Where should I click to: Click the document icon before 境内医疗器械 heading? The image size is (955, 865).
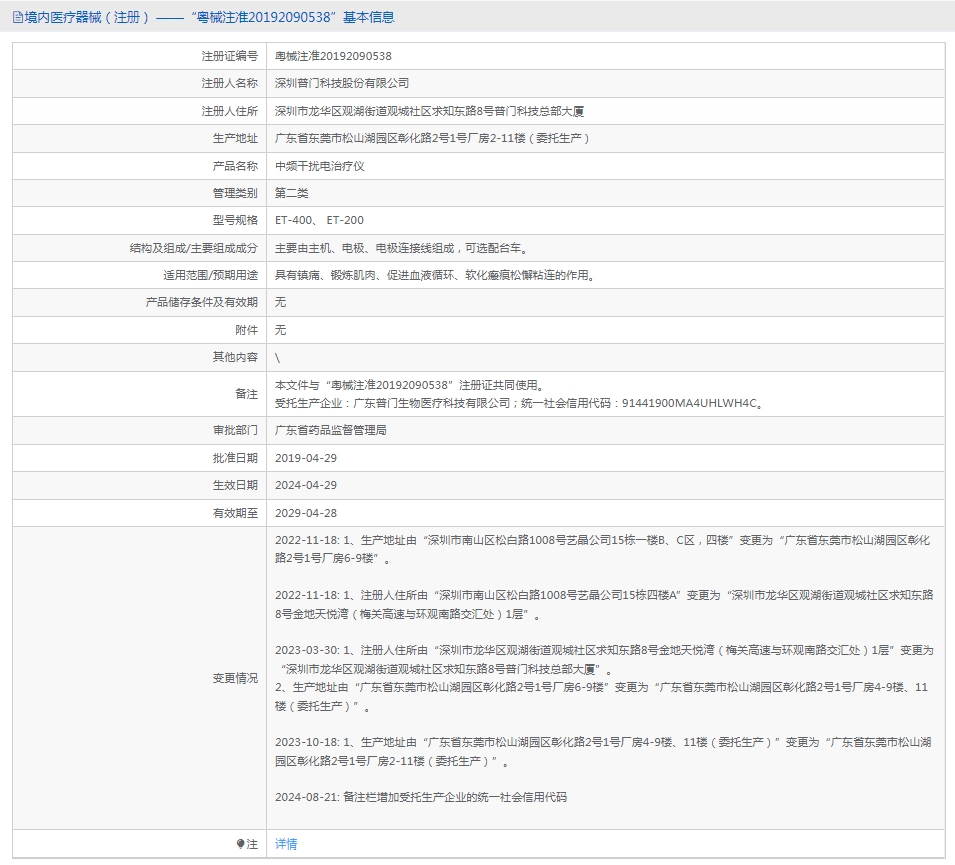click(x=18, y=17)
